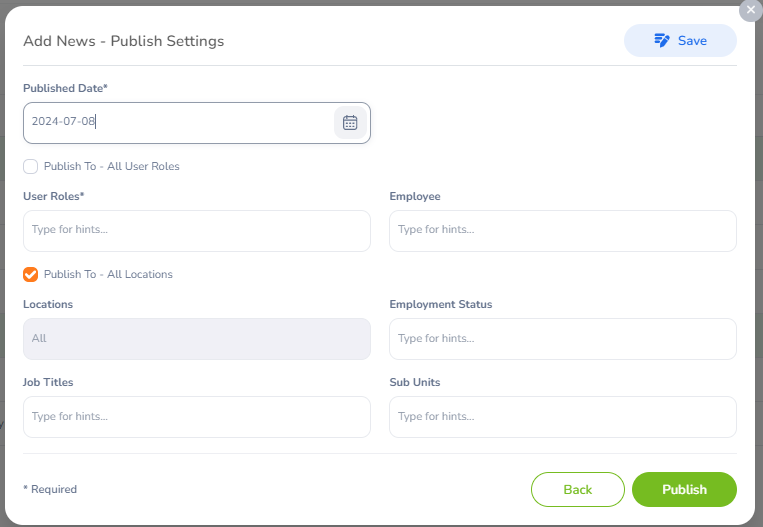Open the calendar date picker
Image resolution: width=763 pixels, height=527 pixels.
[350, 123]
